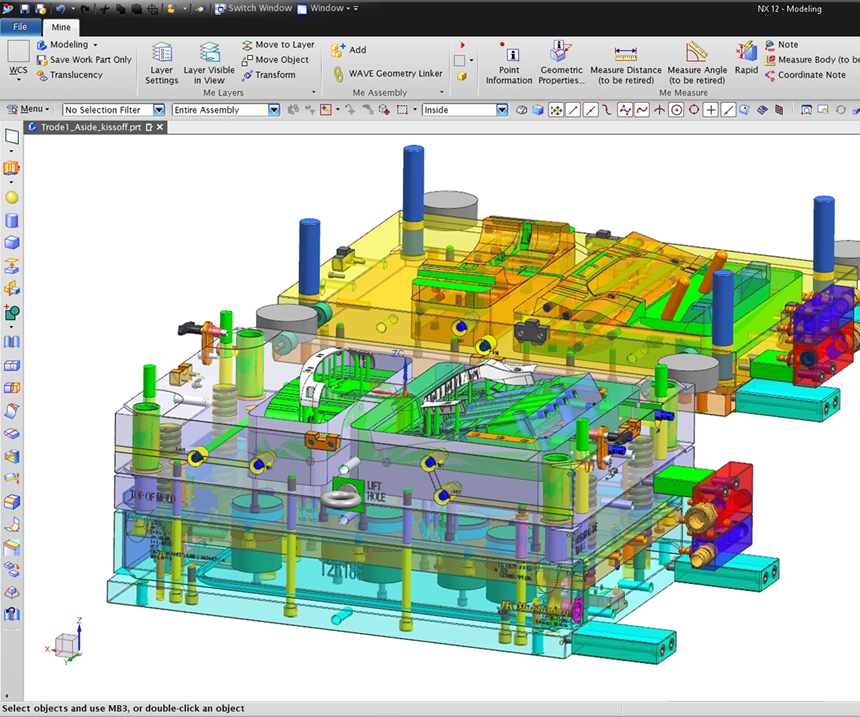Viewport: 860px width, 717px height.
Task: Open the File menu tab
Action: click(21, 26)
